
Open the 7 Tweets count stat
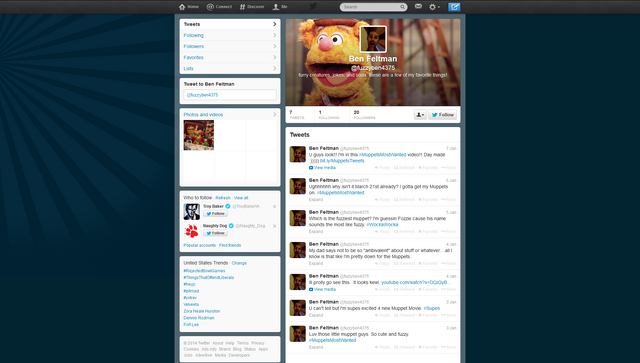[x=297, y=115]
